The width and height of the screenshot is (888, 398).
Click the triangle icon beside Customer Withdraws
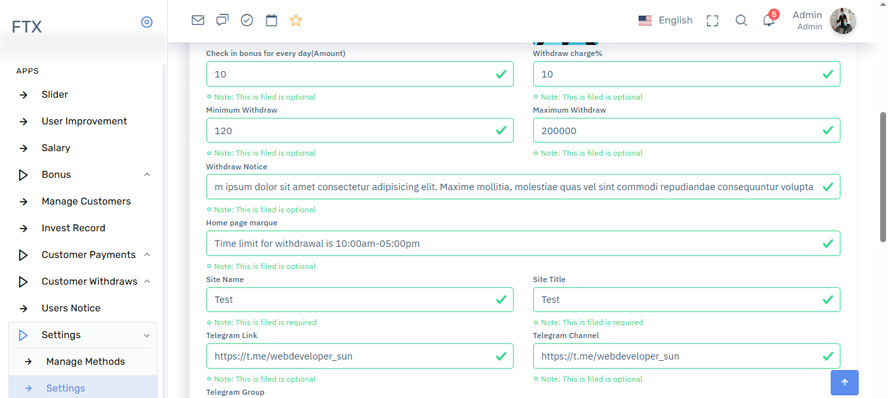pyautogui.click(x=23, y=281)
